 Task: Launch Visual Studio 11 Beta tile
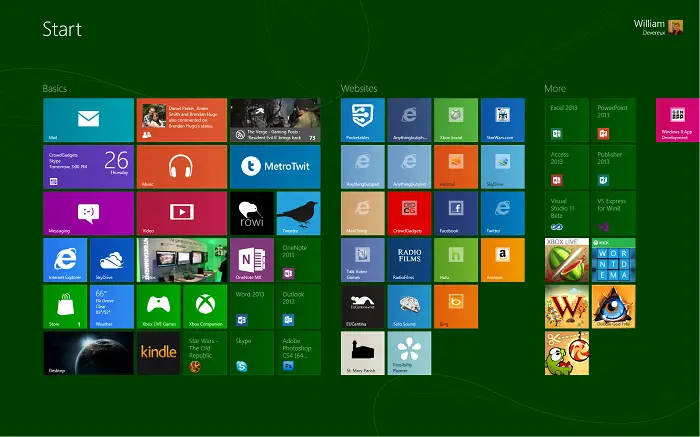[x=567, y=213]
